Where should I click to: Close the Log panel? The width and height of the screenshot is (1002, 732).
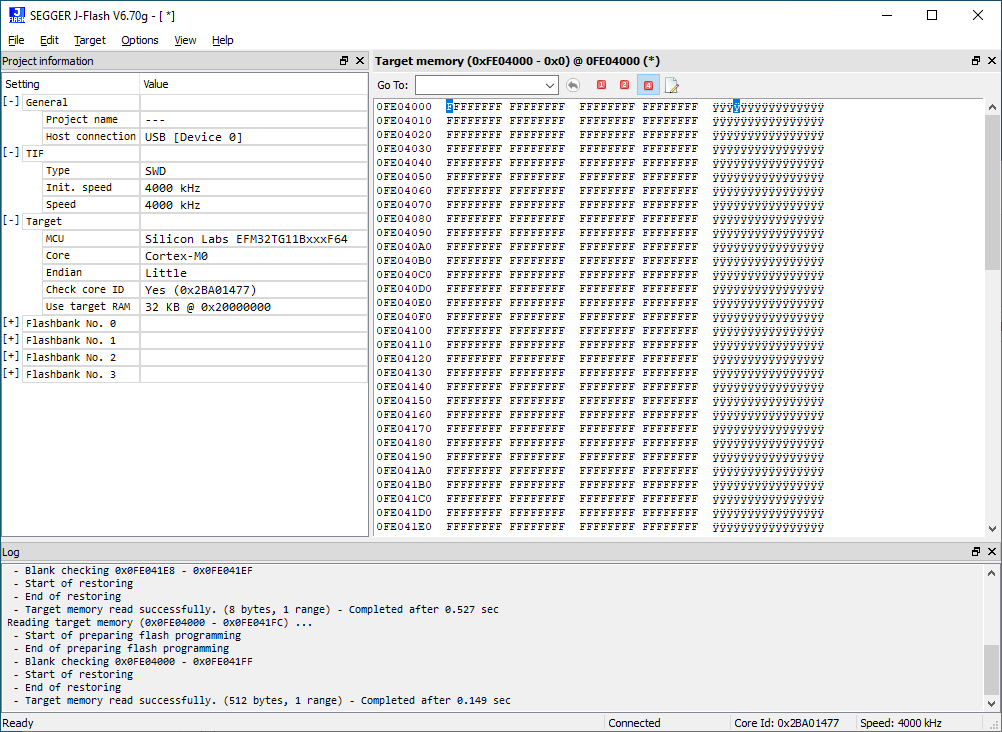click(x=992, y=552)
